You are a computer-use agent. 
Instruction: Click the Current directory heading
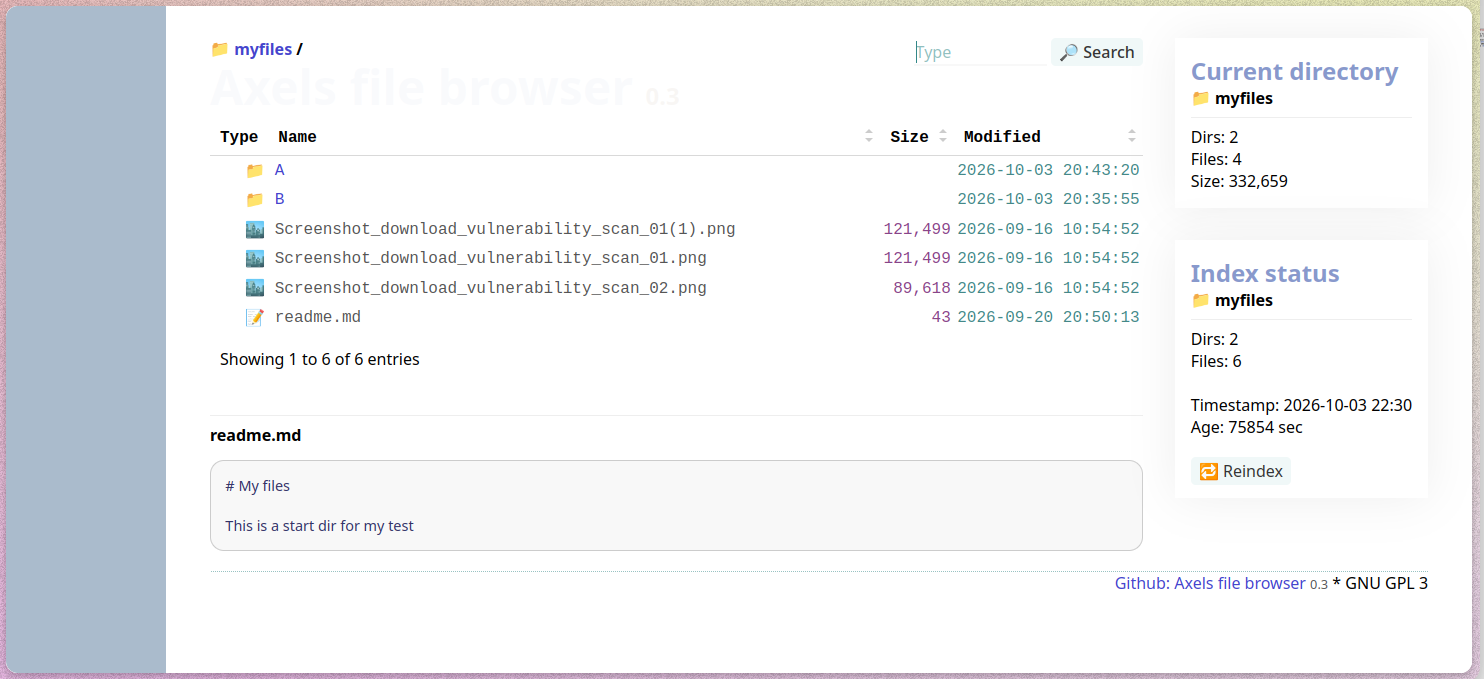(1294, 72)
